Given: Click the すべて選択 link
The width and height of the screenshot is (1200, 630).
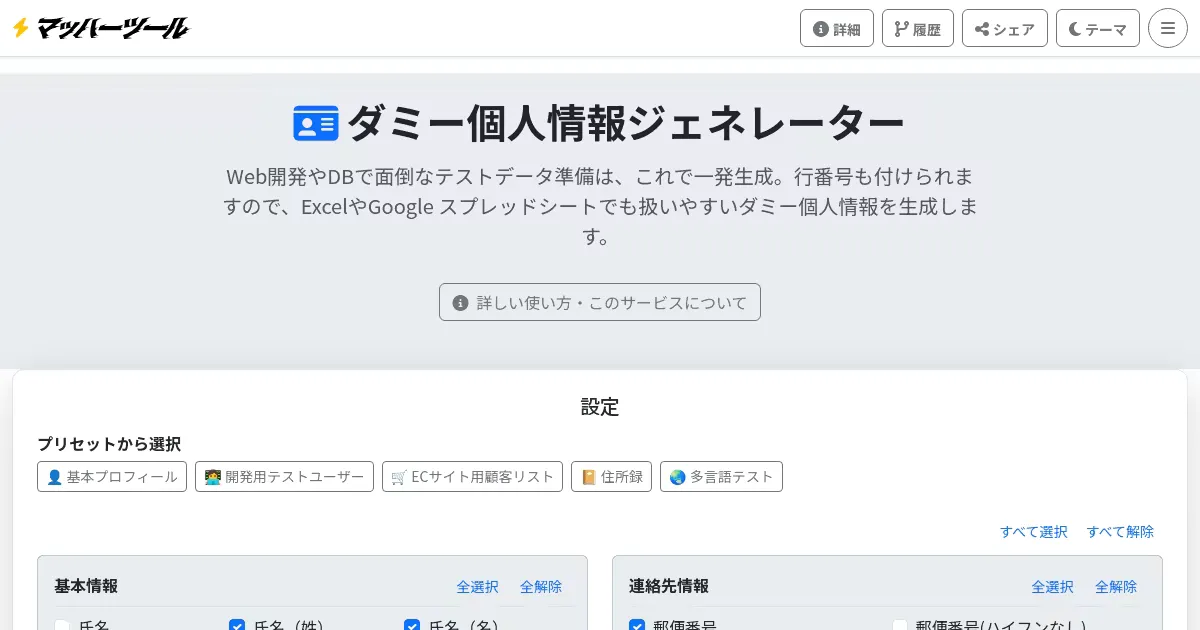Looking at the screenshot, I should coord(1033,532).
